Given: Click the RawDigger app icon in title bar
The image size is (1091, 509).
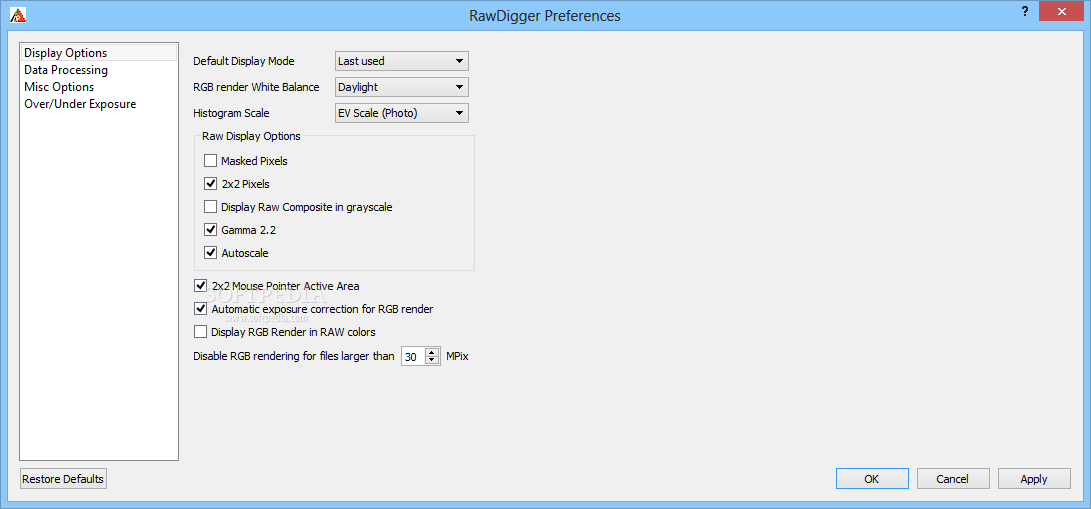Looking at the screenshot, I should (18, 15).
